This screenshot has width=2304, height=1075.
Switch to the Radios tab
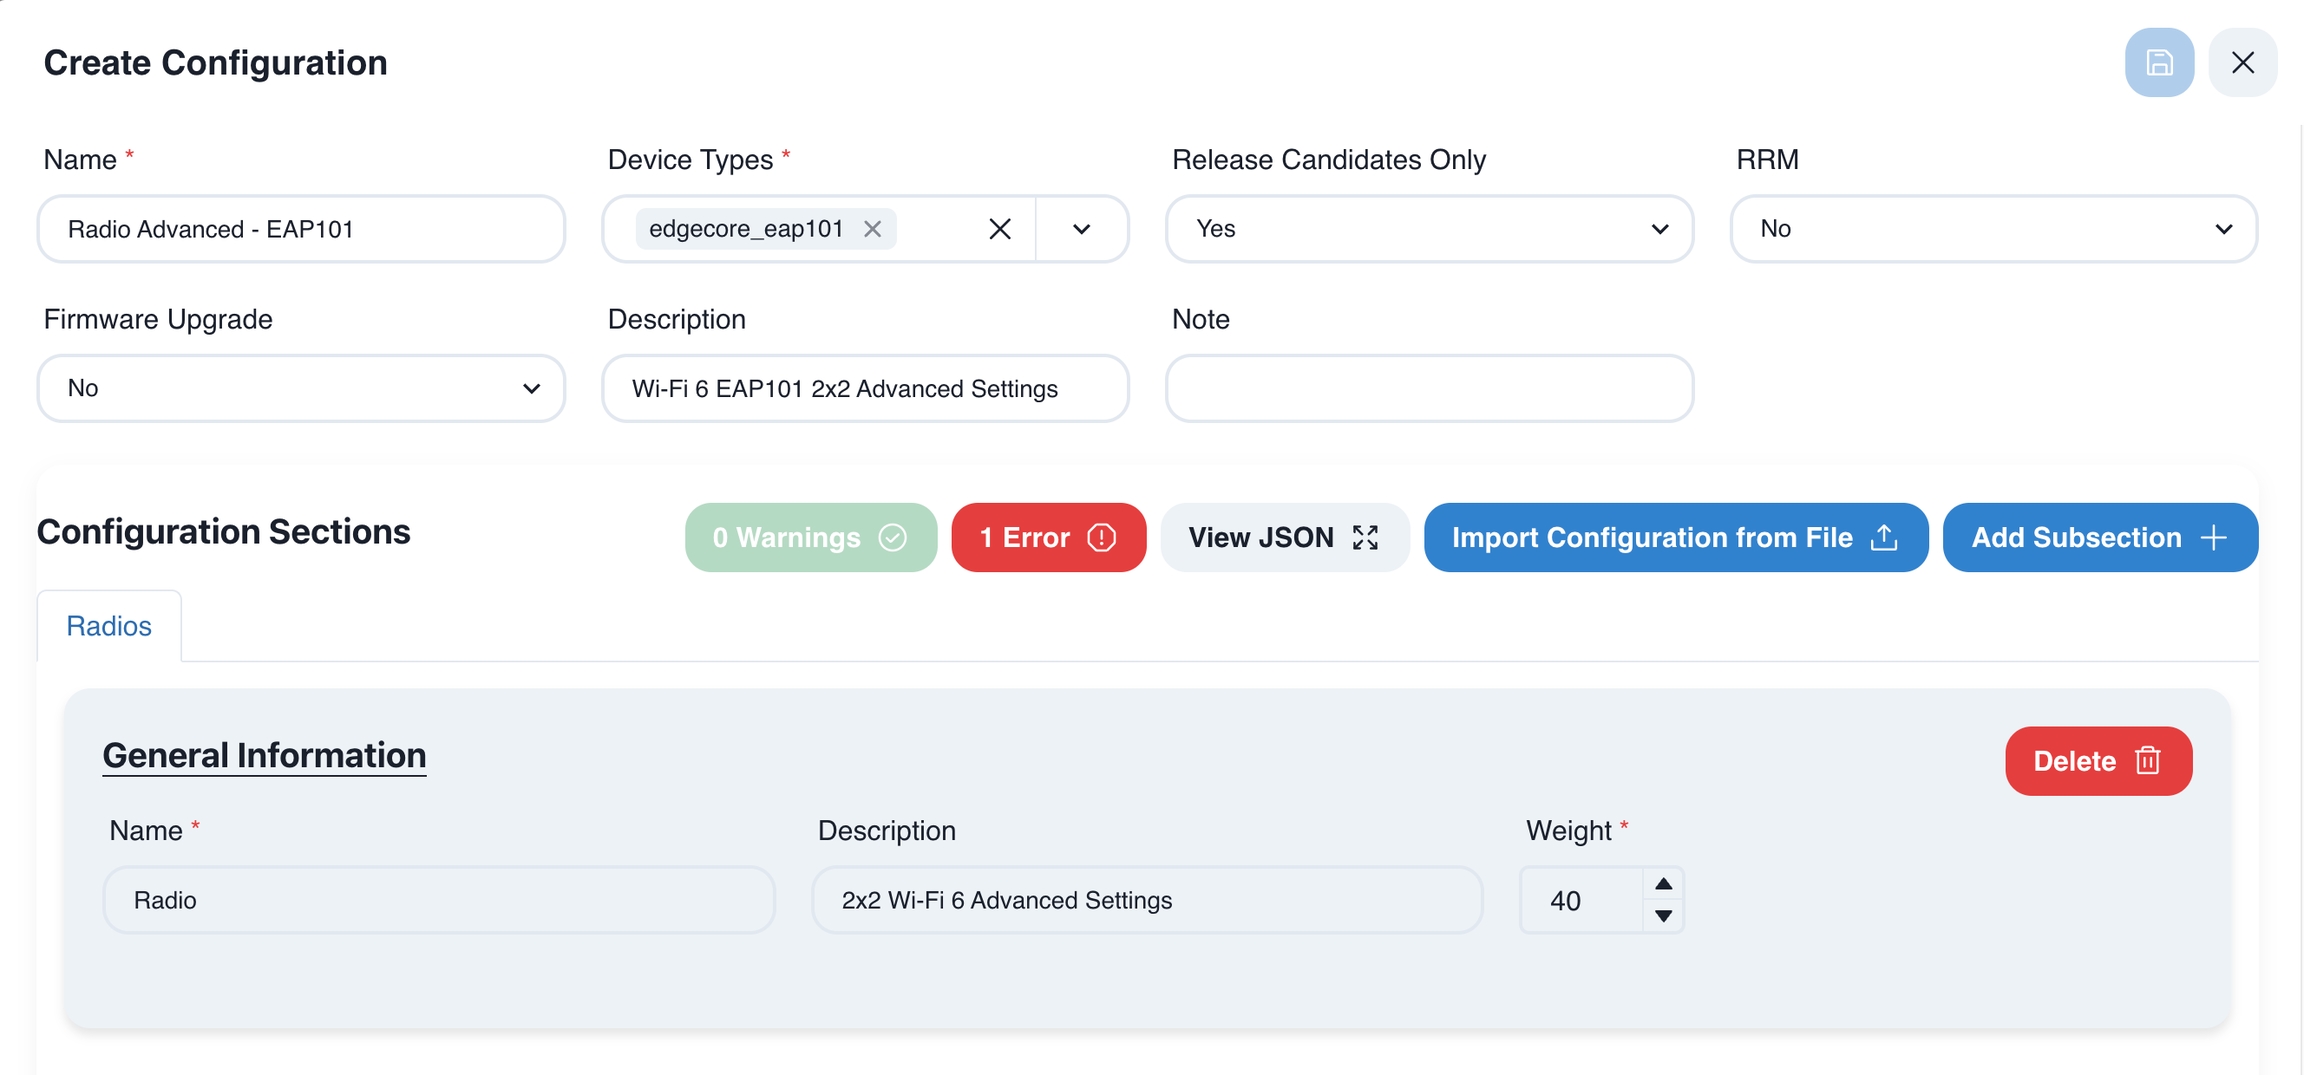(x=109, y=626)
